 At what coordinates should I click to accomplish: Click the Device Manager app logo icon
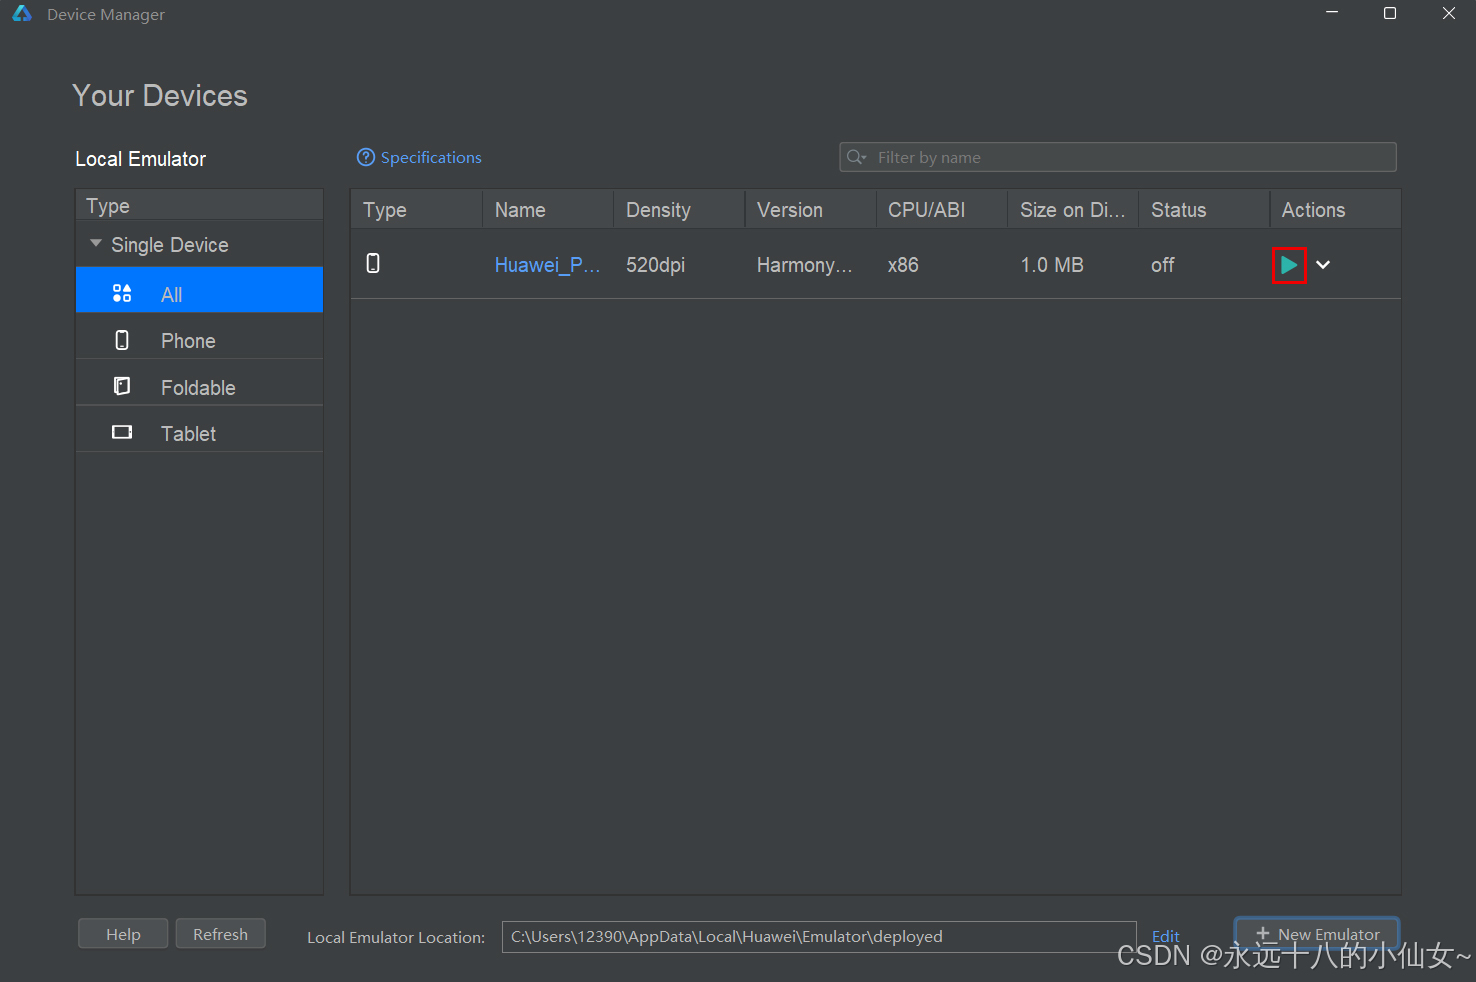22,14
